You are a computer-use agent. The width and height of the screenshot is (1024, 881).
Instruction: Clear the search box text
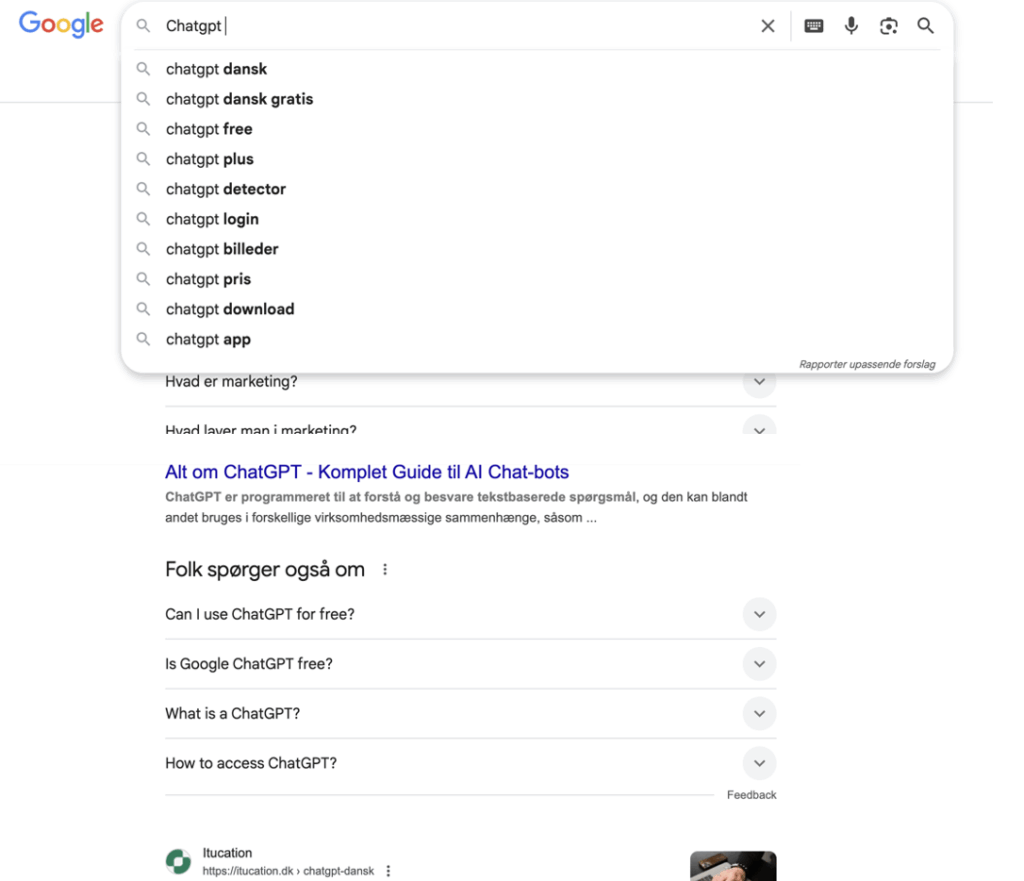click(x=768, y=26)
